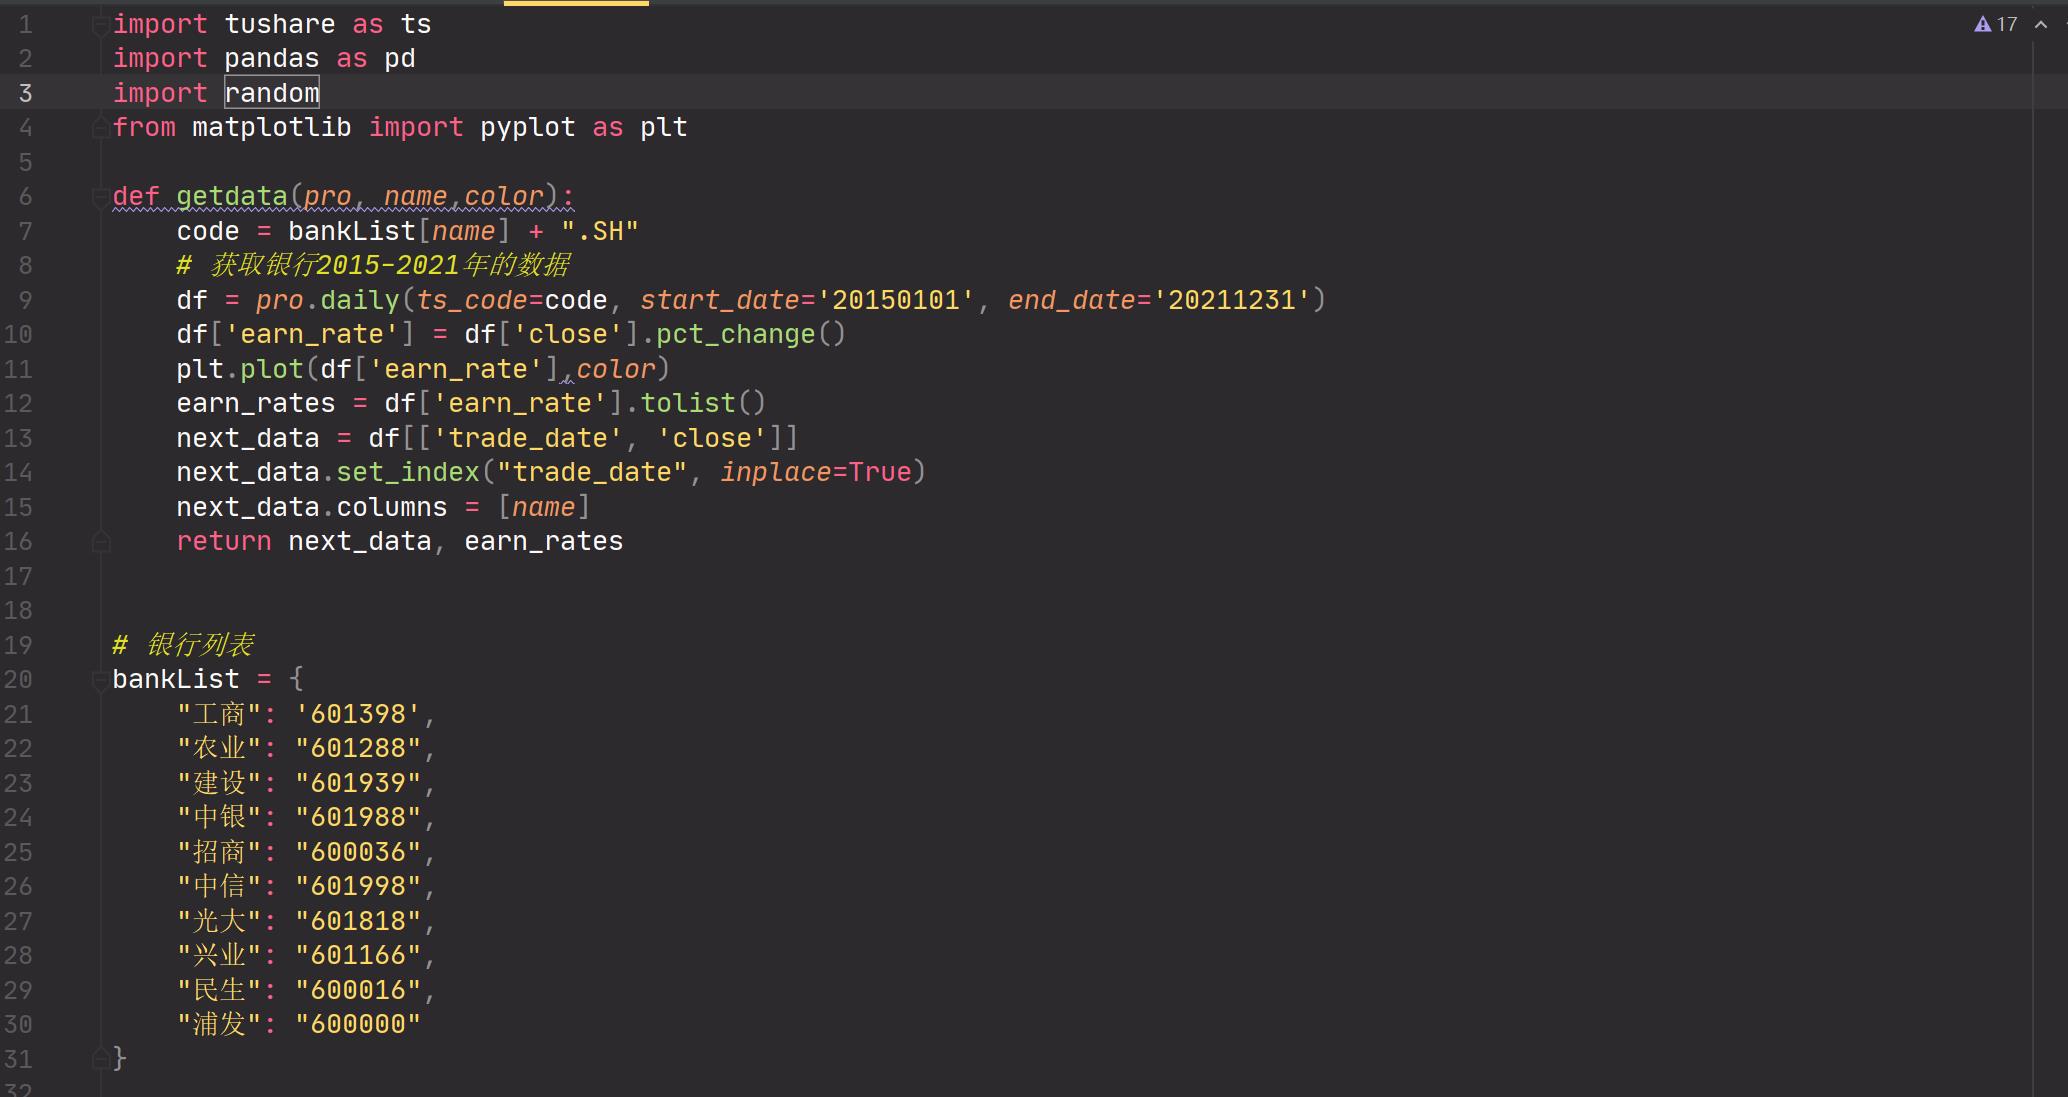
Task: Click the highlighted 'random' module name
Action: pyautogui.click(x=272, y=93)
